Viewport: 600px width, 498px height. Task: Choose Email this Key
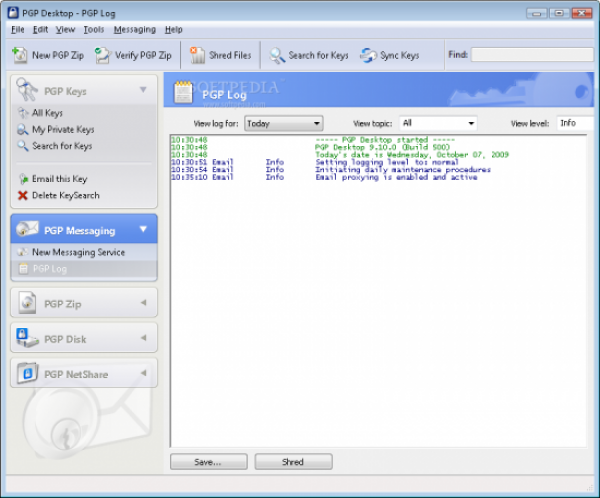coord(60,179)
